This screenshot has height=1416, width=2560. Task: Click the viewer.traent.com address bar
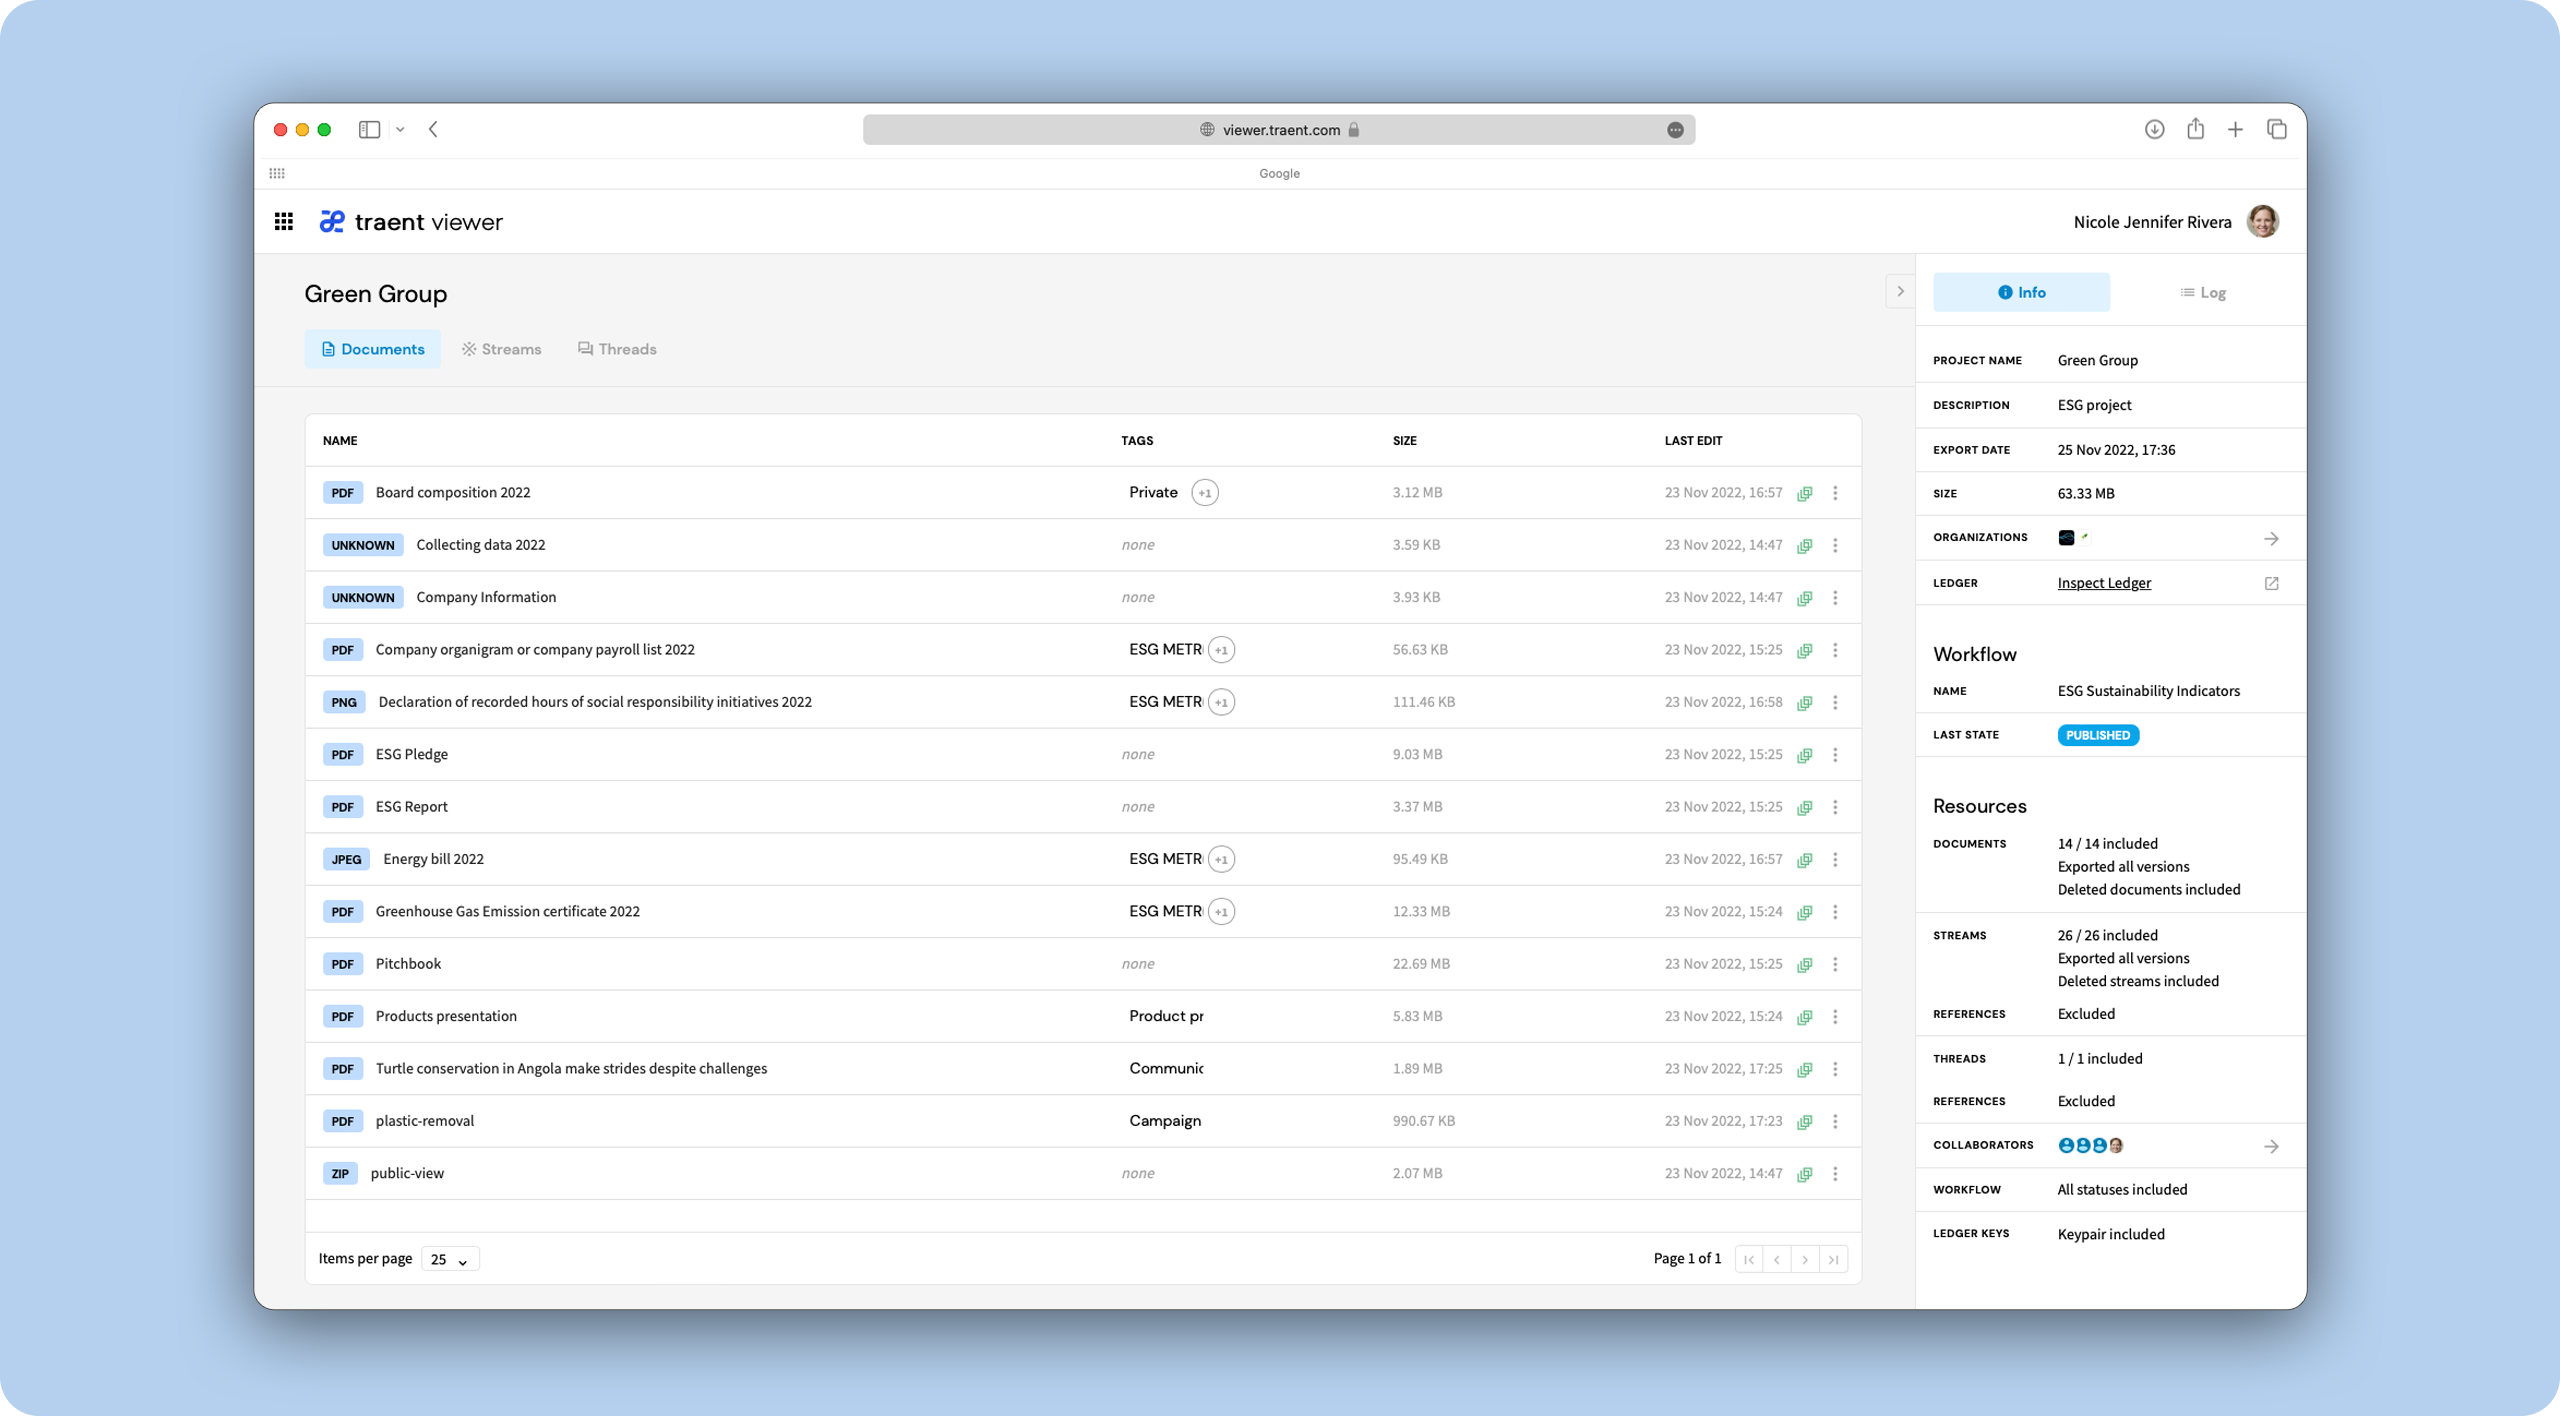(1279, 129)
